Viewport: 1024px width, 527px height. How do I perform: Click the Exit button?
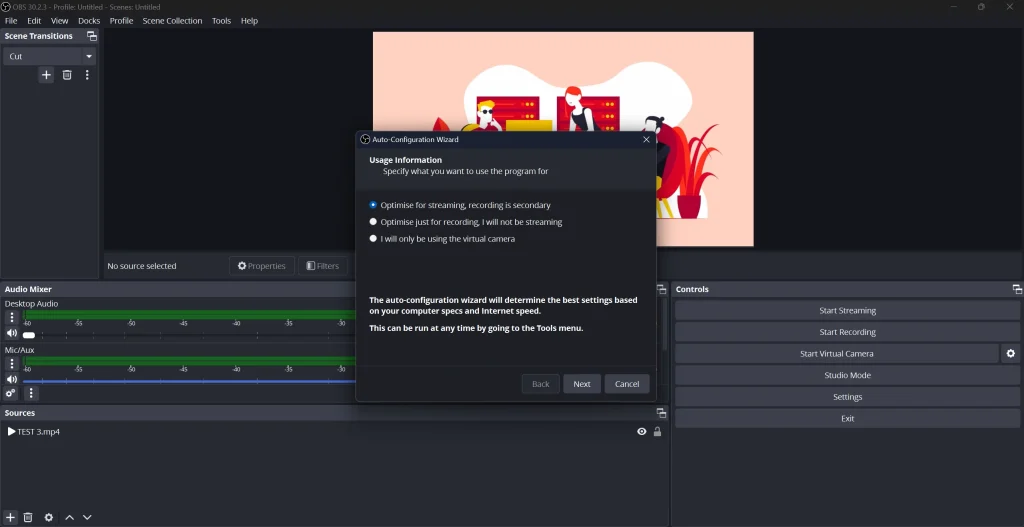coord(848,418)
